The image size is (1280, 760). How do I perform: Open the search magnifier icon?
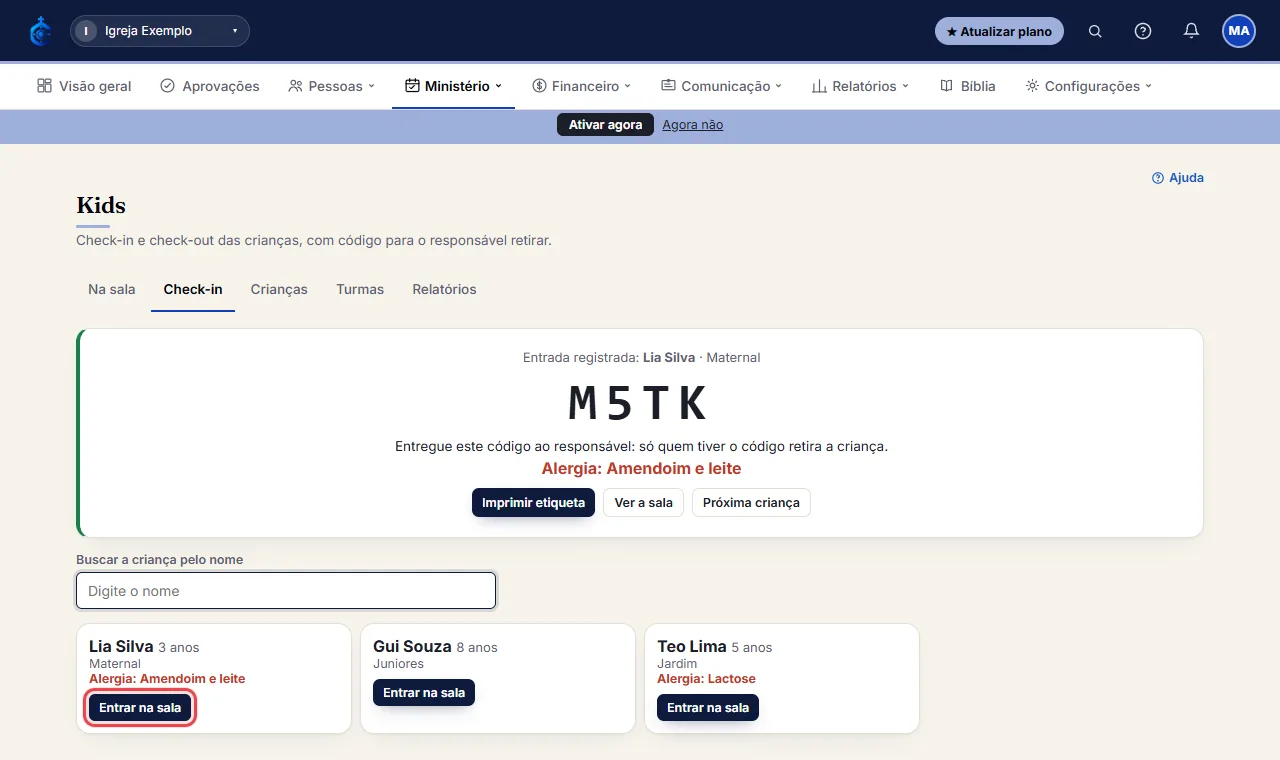tap(1095, 31)
